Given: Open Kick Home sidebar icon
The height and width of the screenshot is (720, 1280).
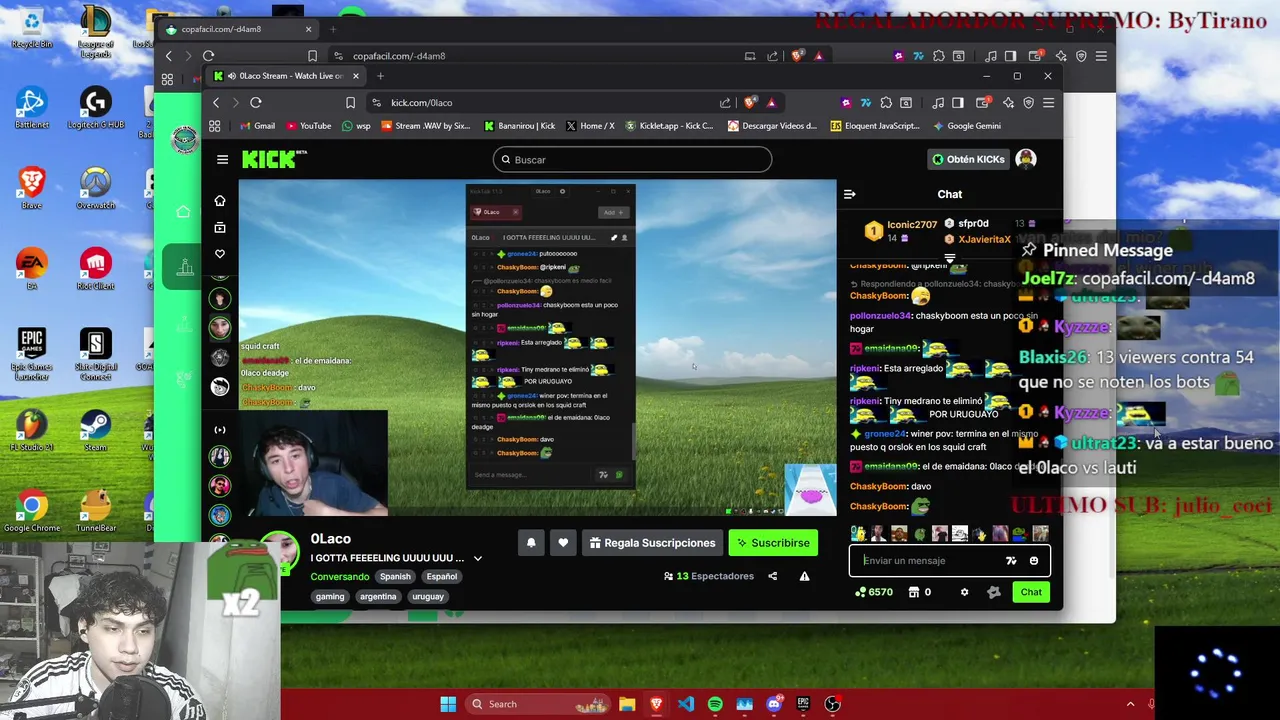Looking at the screenshot, I should [220, 201].
